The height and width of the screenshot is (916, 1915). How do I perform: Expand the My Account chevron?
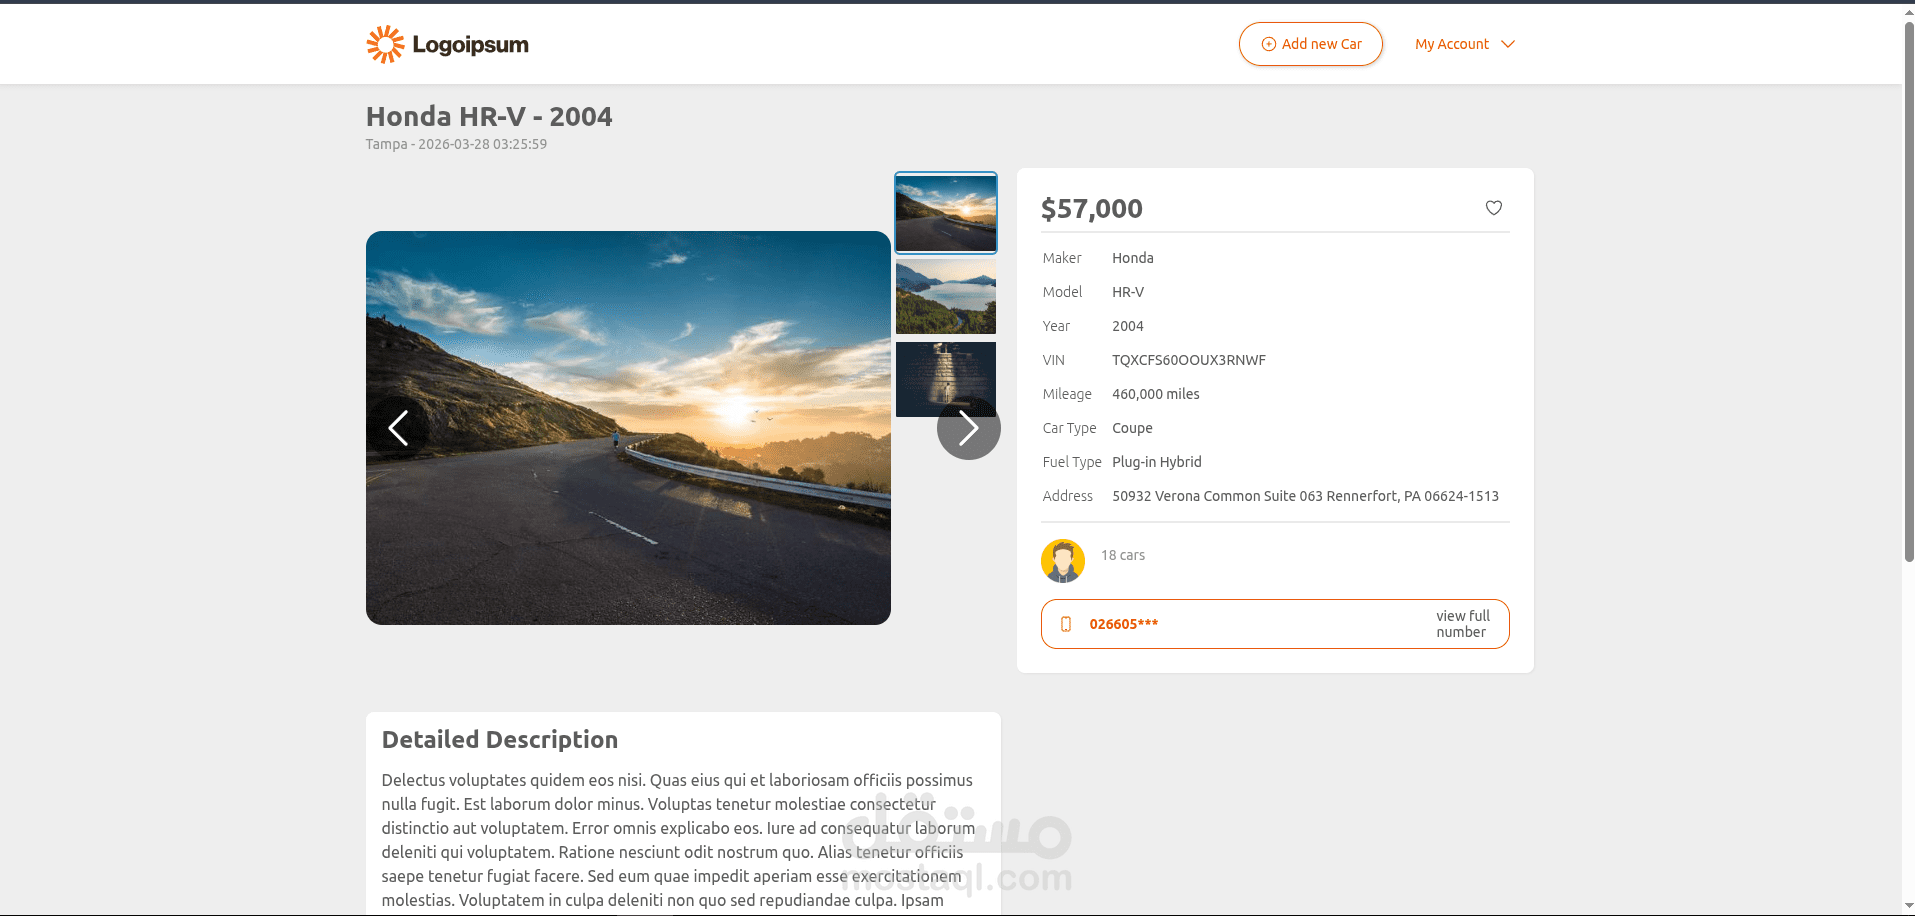click(1508, 44)
